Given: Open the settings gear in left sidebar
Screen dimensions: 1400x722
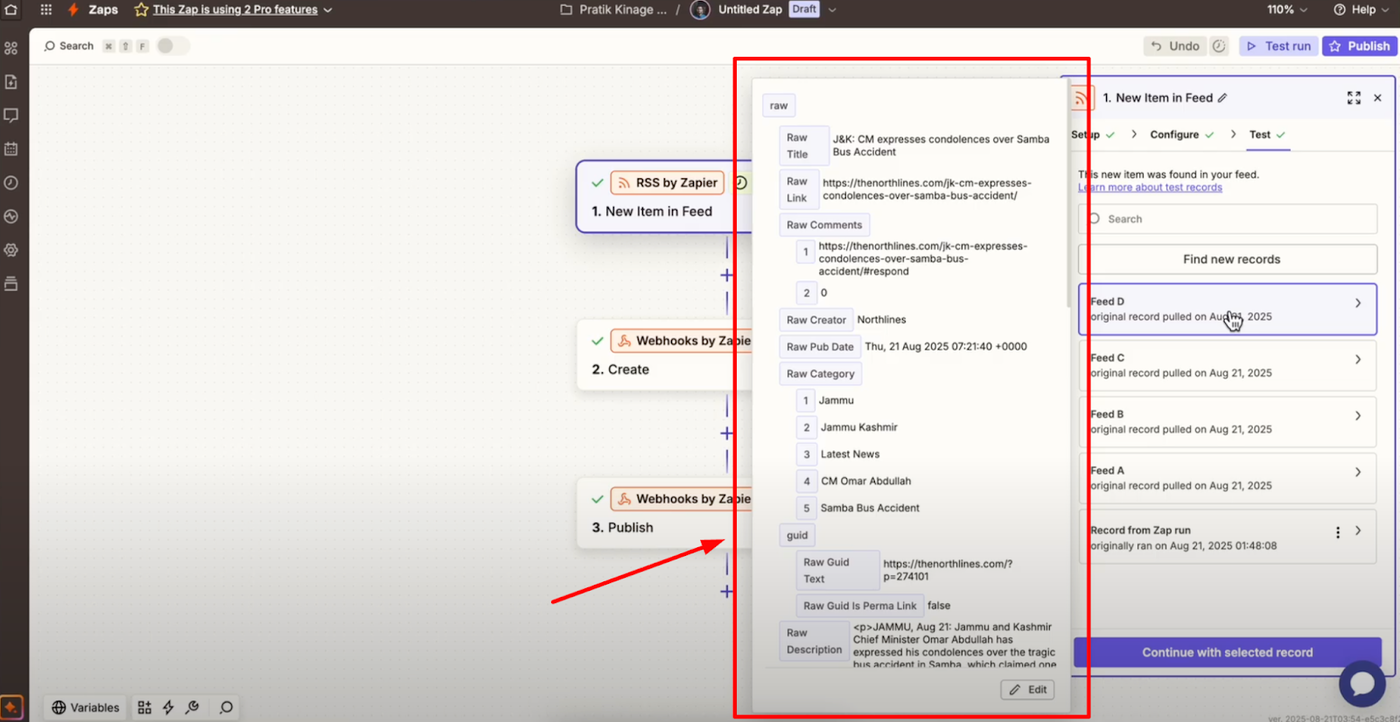Looking at the screenshot, I should (x=11, y=250).
